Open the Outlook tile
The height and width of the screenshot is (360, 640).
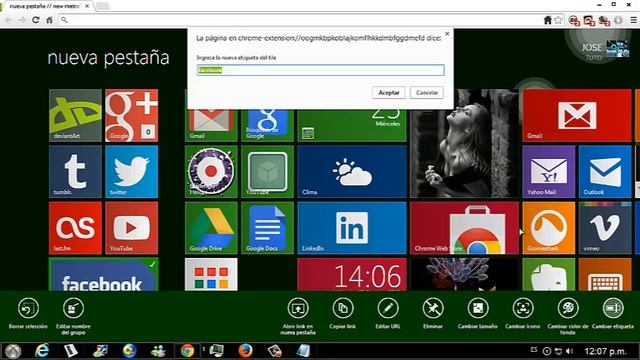tap(605, 171)
